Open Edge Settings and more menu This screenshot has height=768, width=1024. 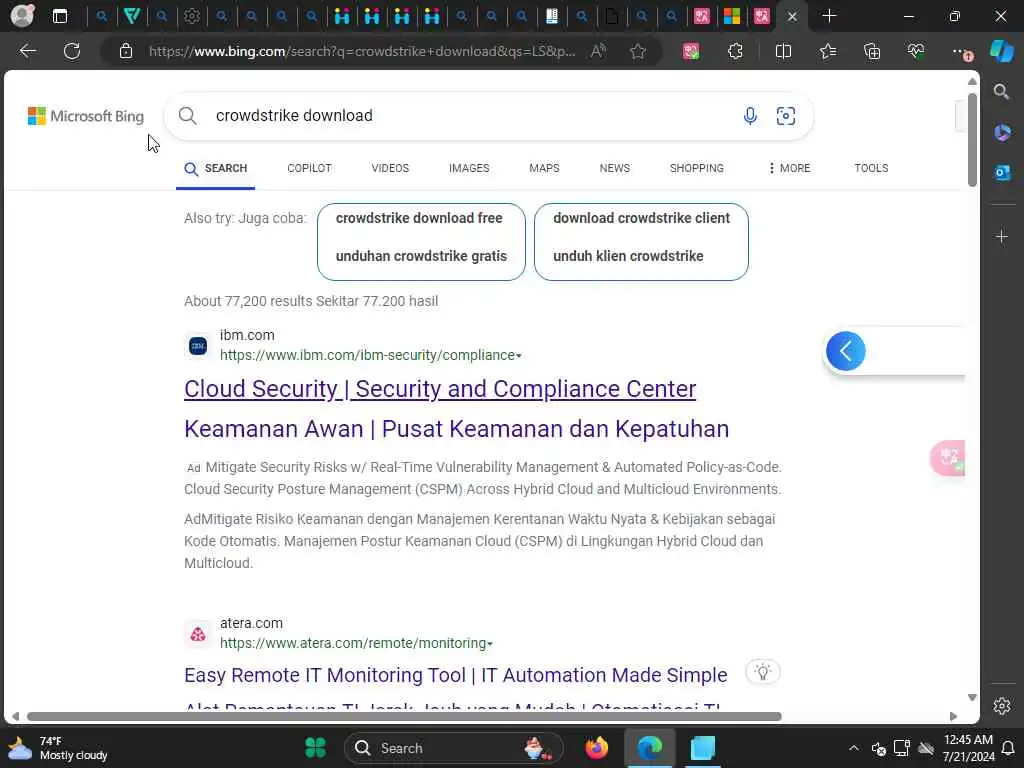point(961,51)
